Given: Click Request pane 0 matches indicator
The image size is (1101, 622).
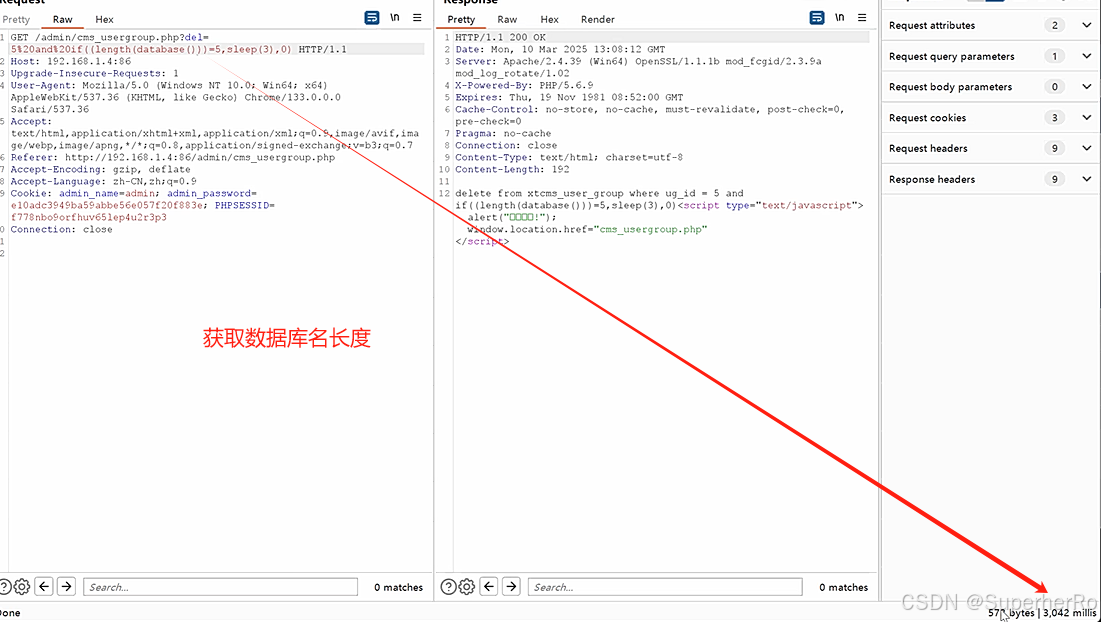Looking at the screenshot, I should tap(398, 587).
